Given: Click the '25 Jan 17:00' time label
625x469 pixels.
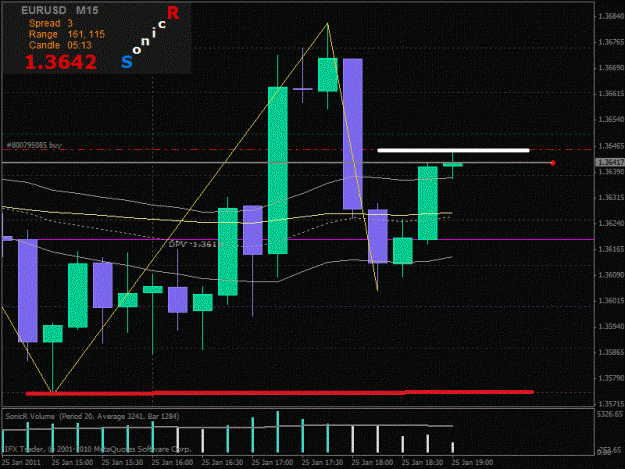Looking at the screenshot, I should 272,462.
